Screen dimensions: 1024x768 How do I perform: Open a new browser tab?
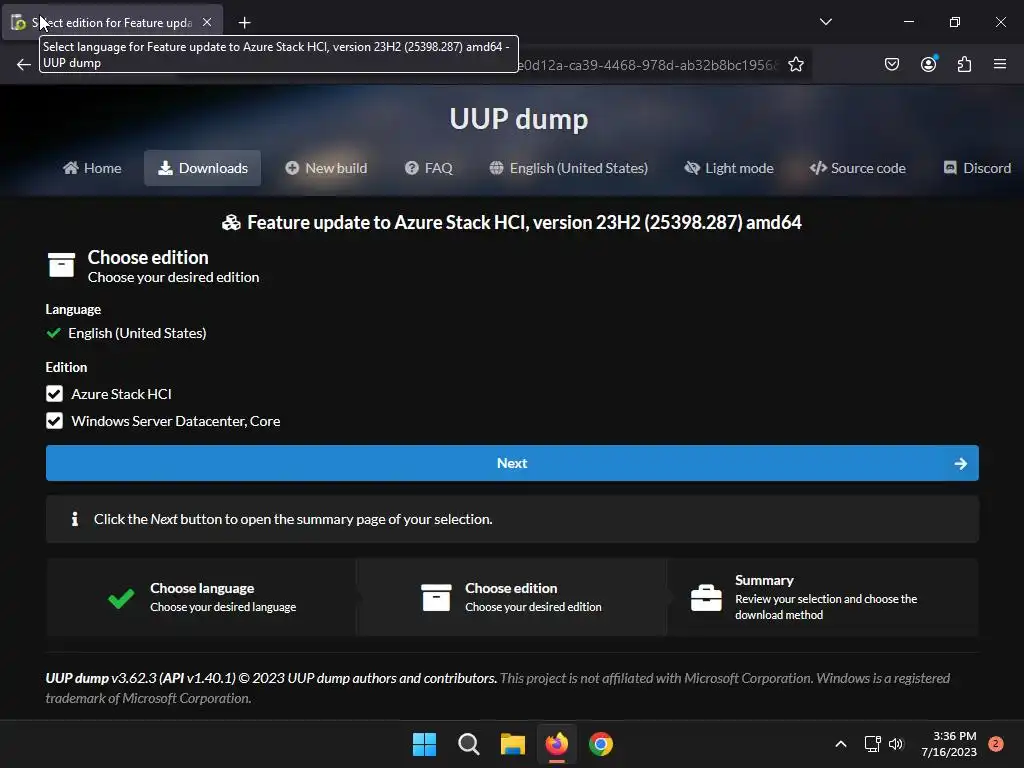[x=244, y=23]
